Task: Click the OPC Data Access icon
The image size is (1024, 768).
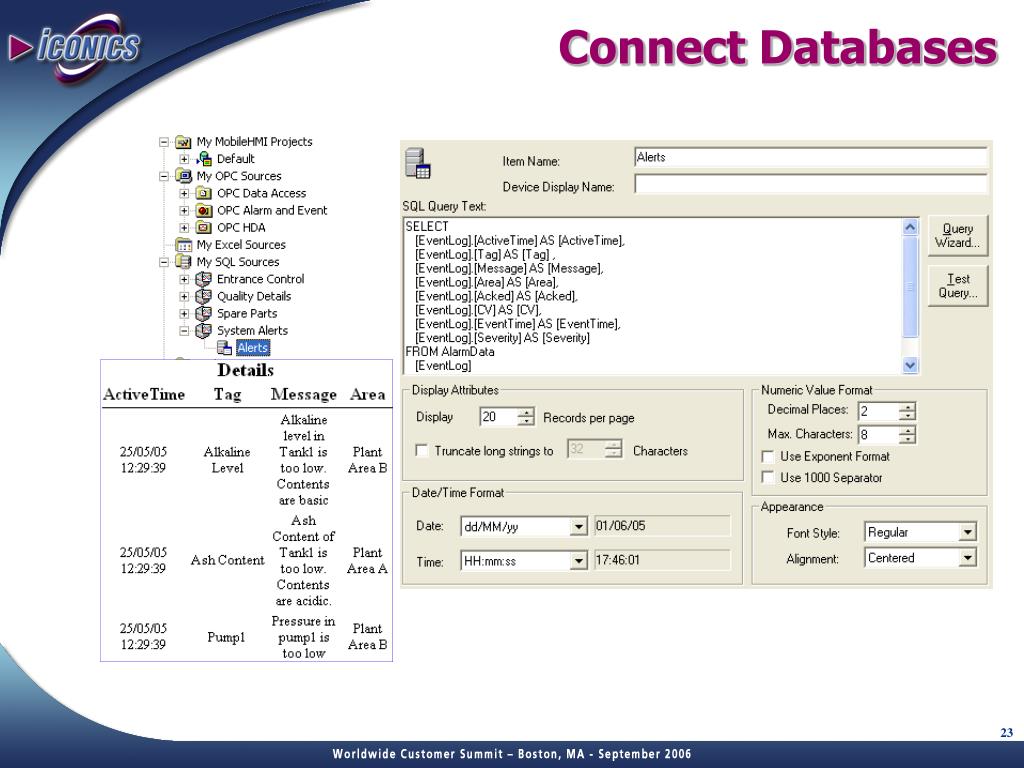Action: click(x=204, y=193)
